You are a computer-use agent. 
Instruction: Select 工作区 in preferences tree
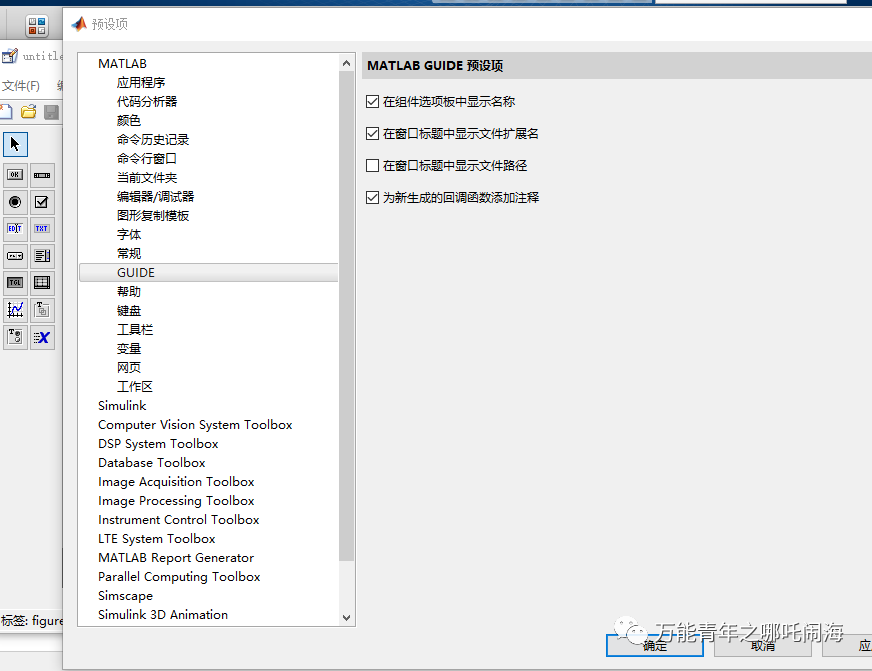[x=135, y=386]
